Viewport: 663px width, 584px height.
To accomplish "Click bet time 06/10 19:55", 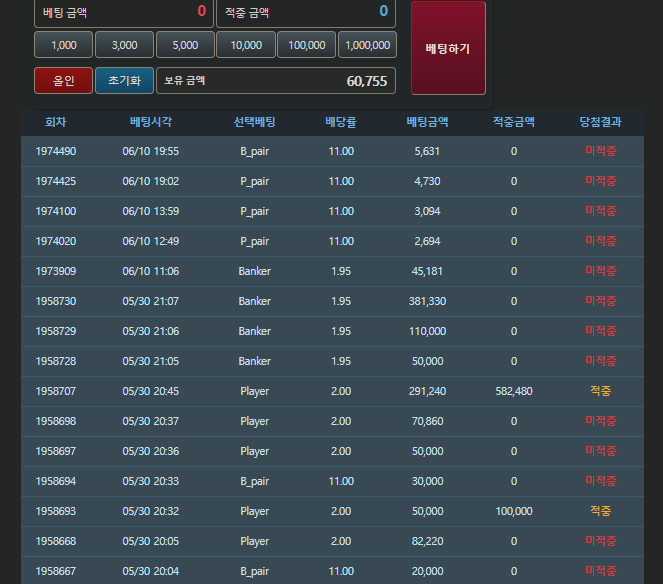I will 151,151.
